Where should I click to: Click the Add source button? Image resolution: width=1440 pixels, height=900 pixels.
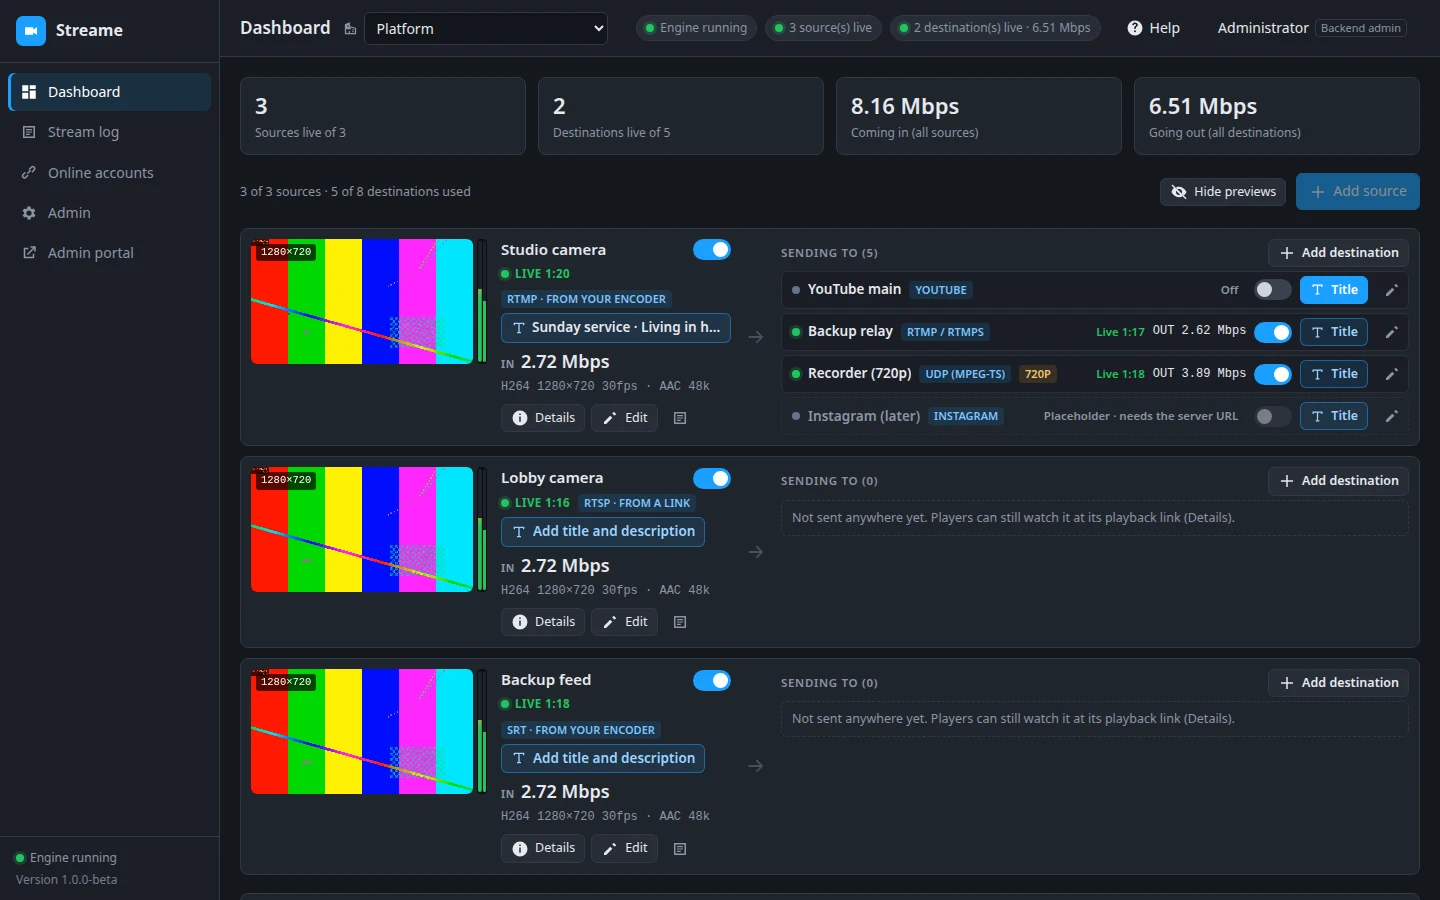tap(1358, 192)
